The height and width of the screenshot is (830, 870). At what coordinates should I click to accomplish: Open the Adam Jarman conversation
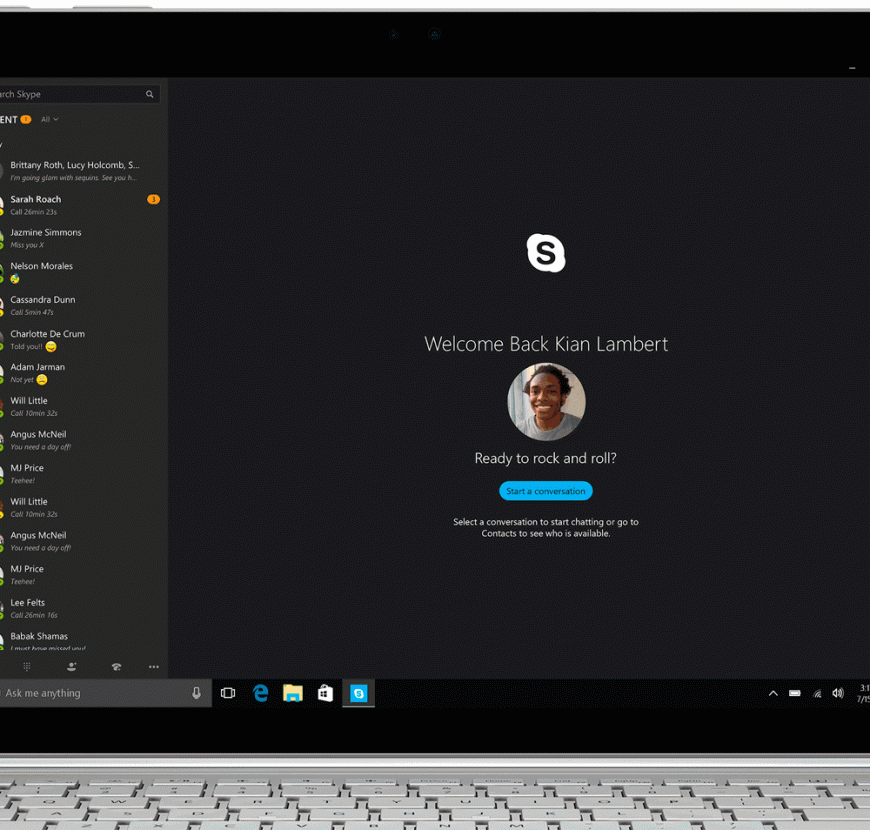point(83,373)
